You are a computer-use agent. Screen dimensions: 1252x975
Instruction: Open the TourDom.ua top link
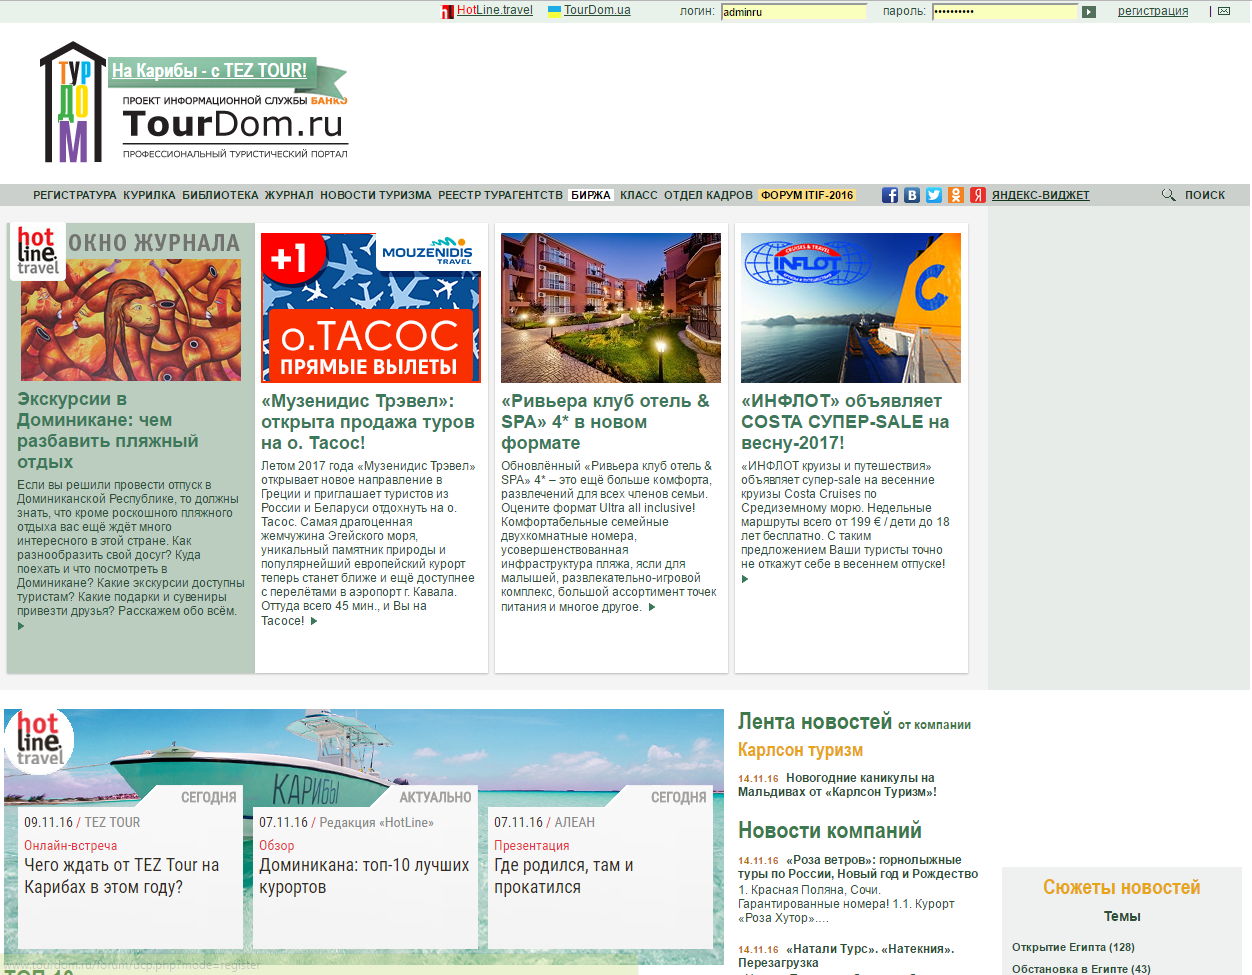[597, 10]
